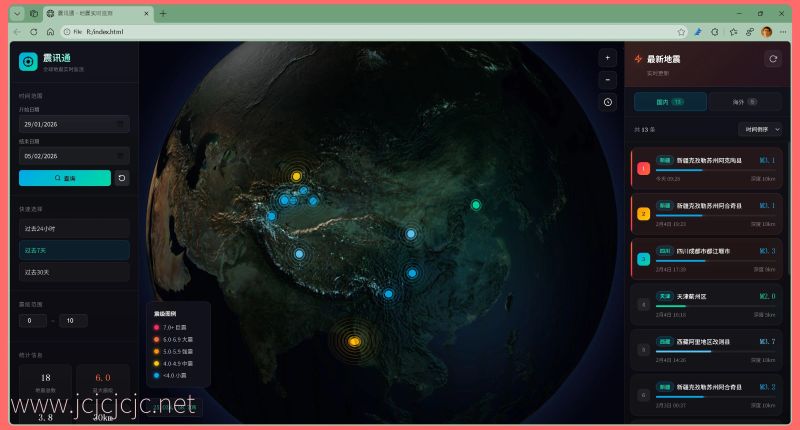800x430 pixels.
Task: Refresh the 最新地震 list
Action: tap(772, 59)
